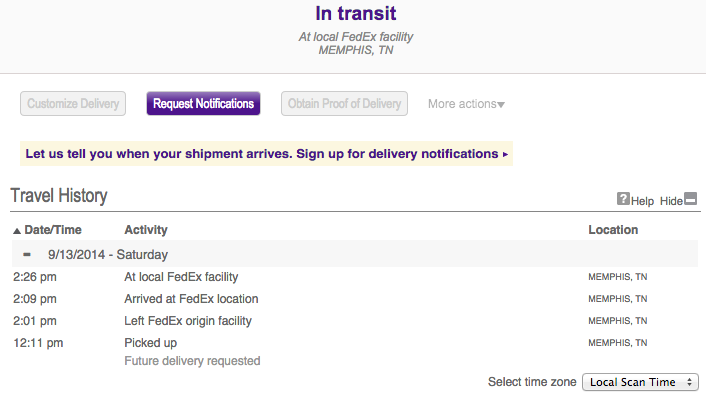The image size is (706, 408).
Task: Click the Customize Delivery button
Action: (73, 104)
